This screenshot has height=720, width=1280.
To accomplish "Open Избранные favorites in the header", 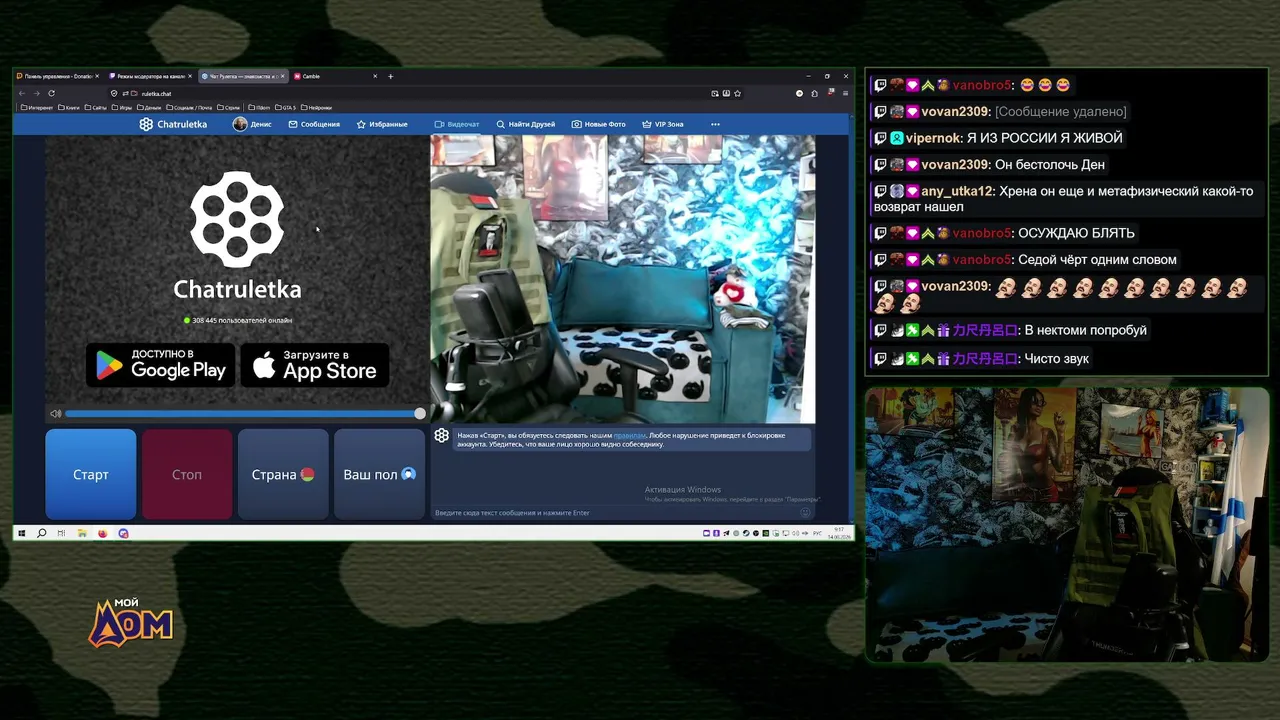I will 382,124.
